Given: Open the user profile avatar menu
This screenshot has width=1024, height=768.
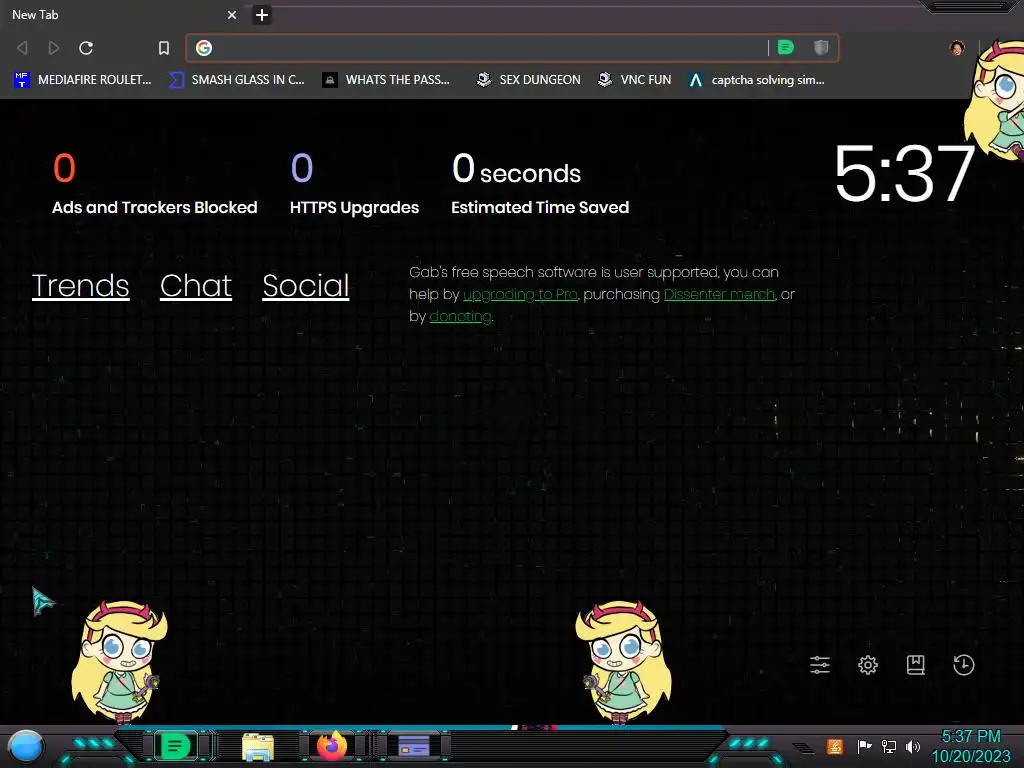Looking at the screenshot, I should [957, 48].
